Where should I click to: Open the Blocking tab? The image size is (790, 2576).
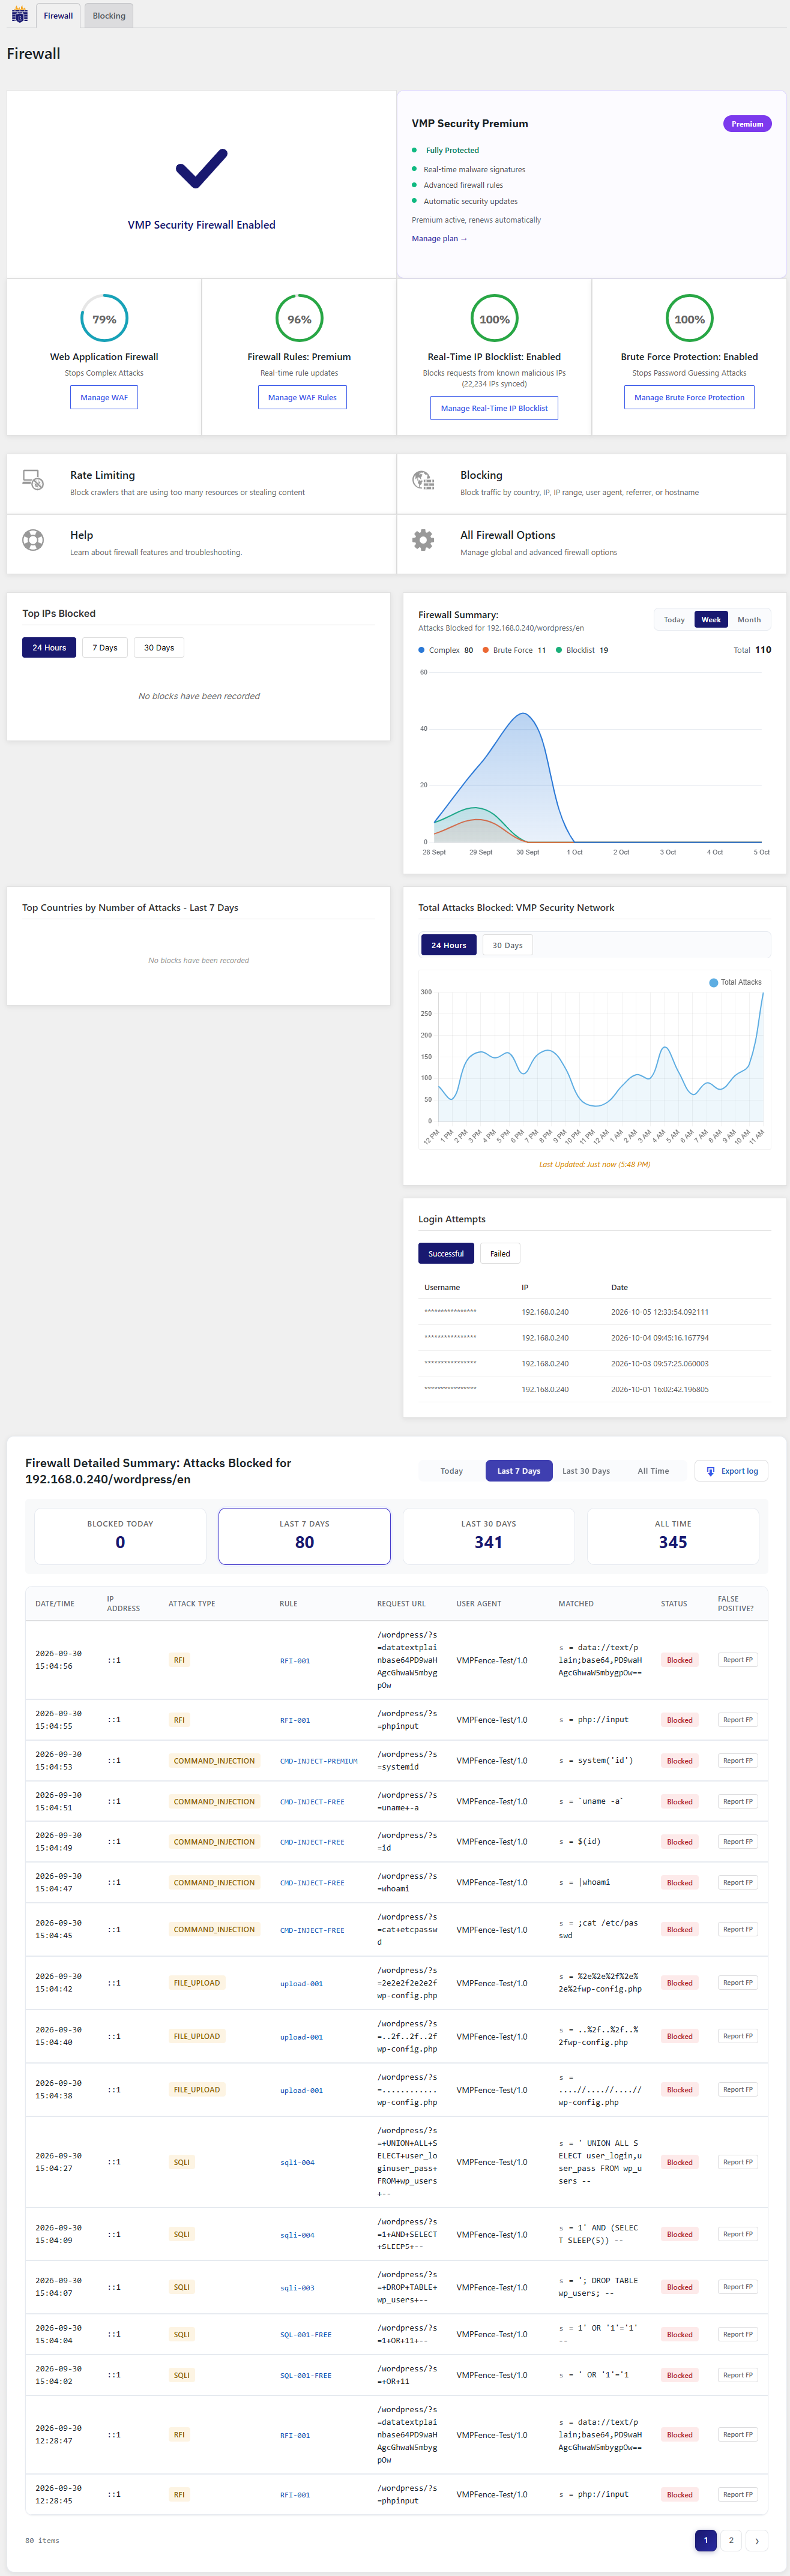point(109,16)
